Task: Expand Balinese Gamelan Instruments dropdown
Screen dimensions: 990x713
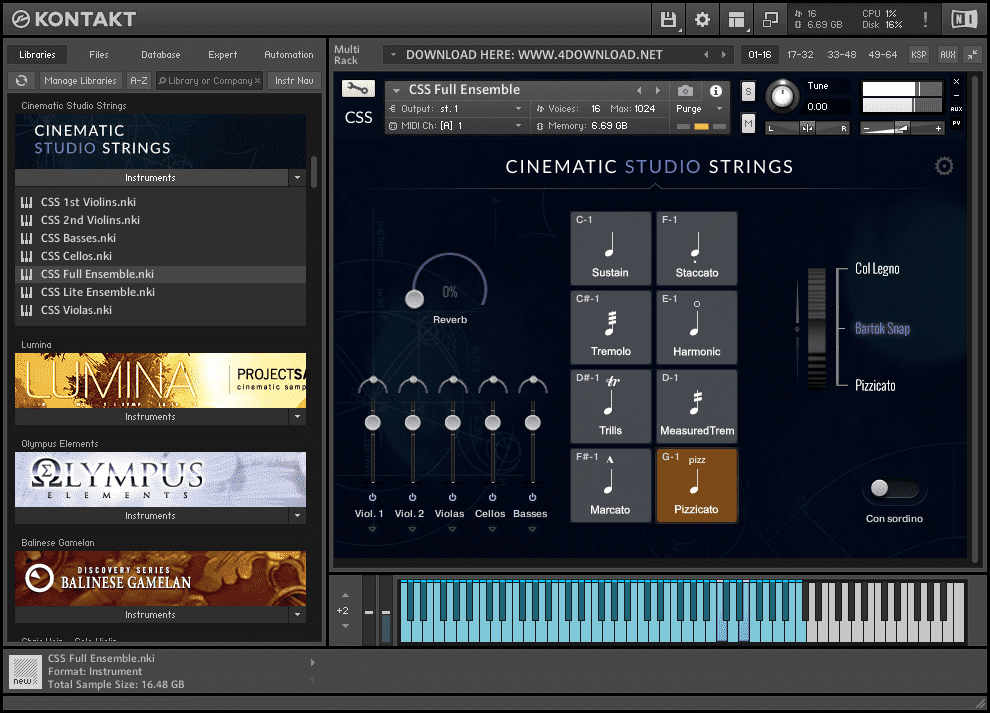Action: pyautogui.click(x=297, y=615)
